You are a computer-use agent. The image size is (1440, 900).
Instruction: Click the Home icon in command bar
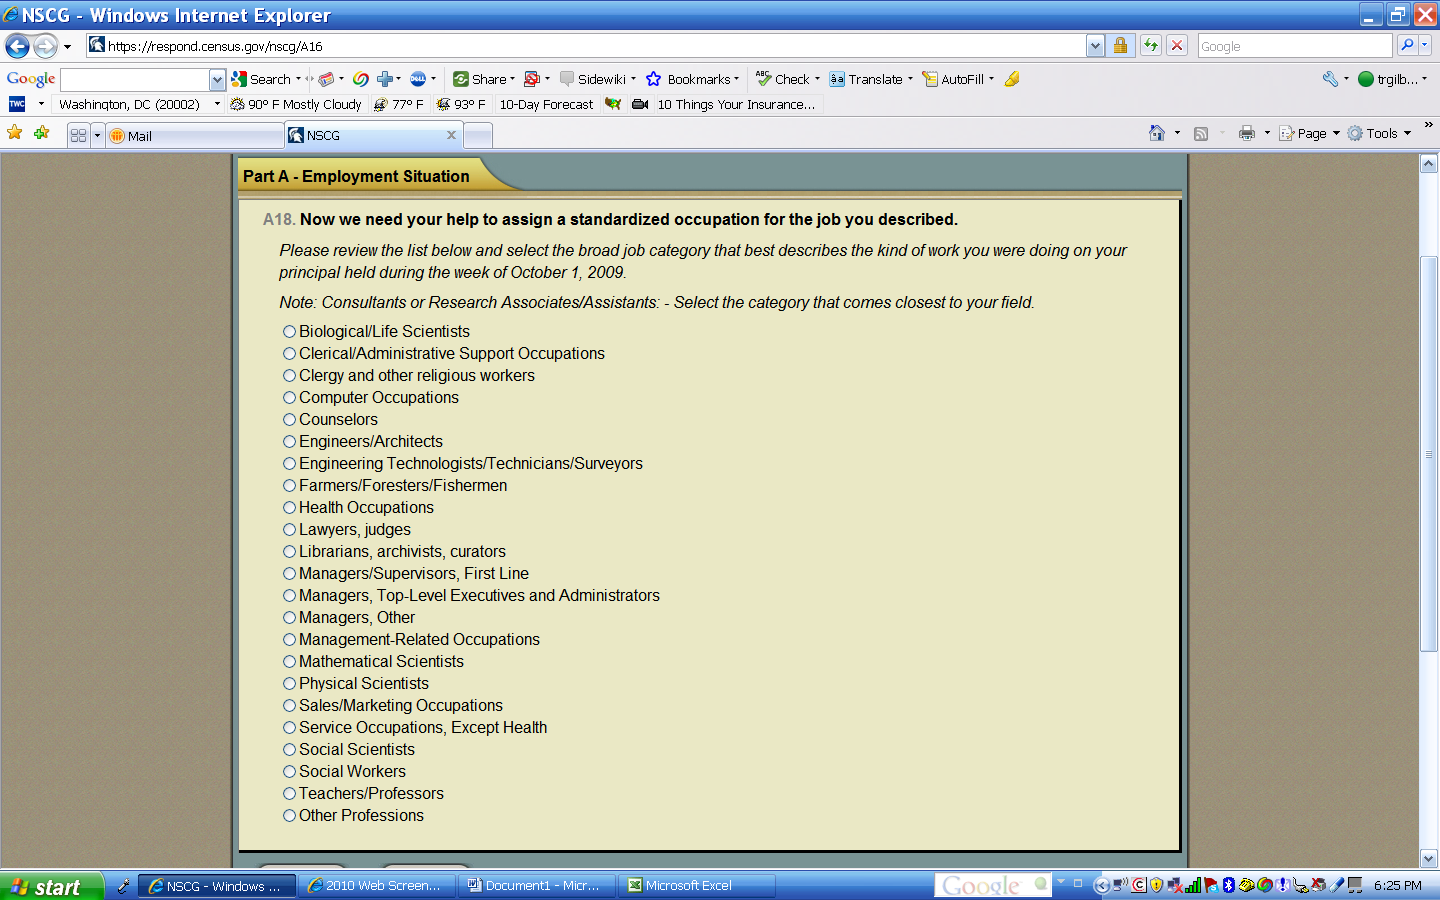(x=1157, y=133)
